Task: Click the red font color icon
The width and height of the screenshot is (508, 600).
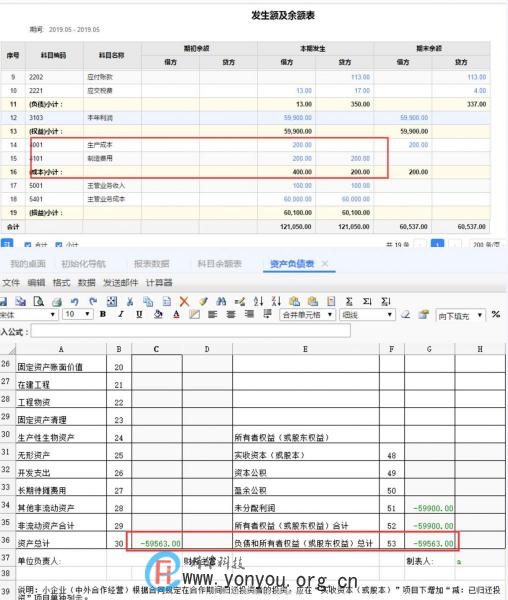Action: click(176, 315)
